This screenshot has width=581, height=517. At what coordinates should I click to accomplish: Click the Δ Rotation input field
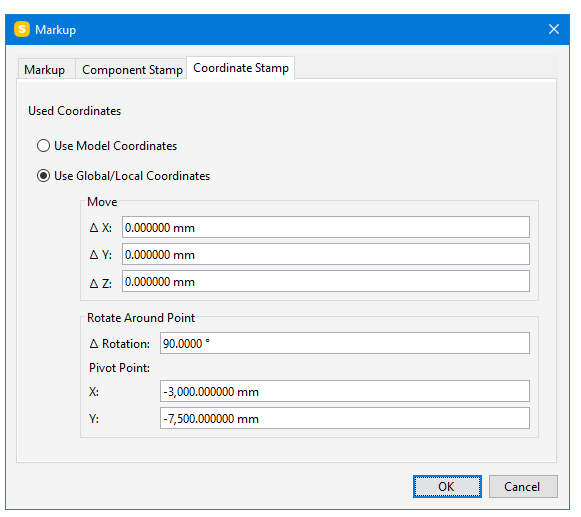coord(345,343)
